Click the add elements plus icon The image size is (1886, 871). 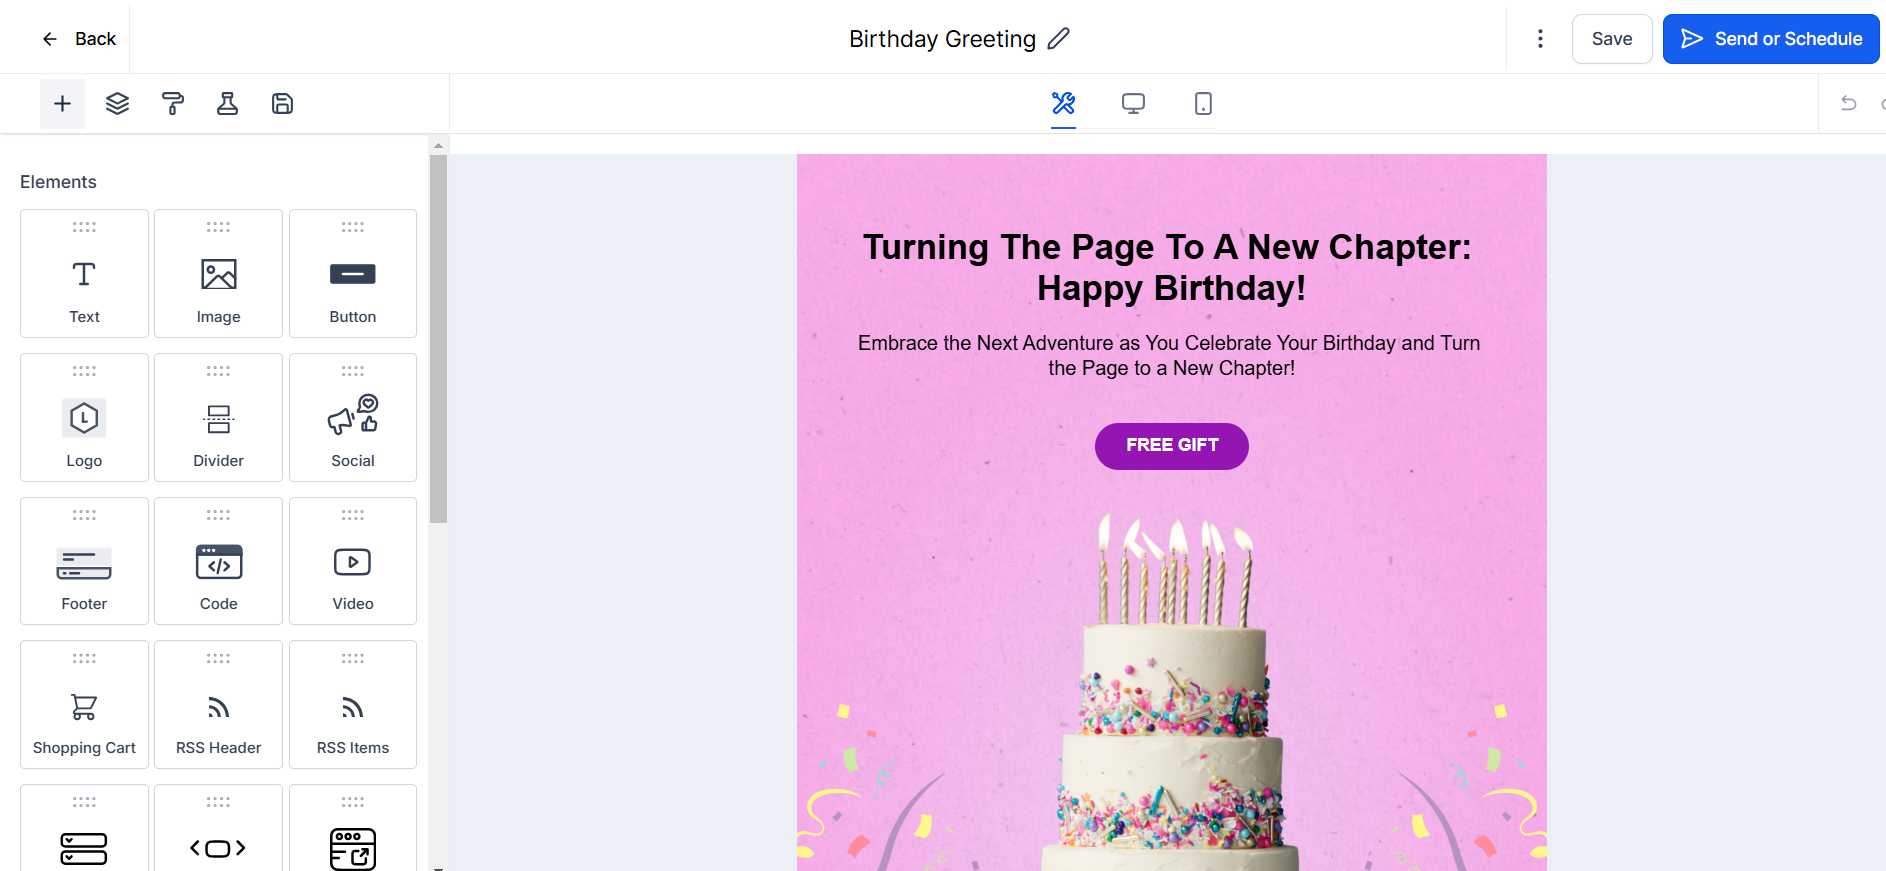[62, 104]
